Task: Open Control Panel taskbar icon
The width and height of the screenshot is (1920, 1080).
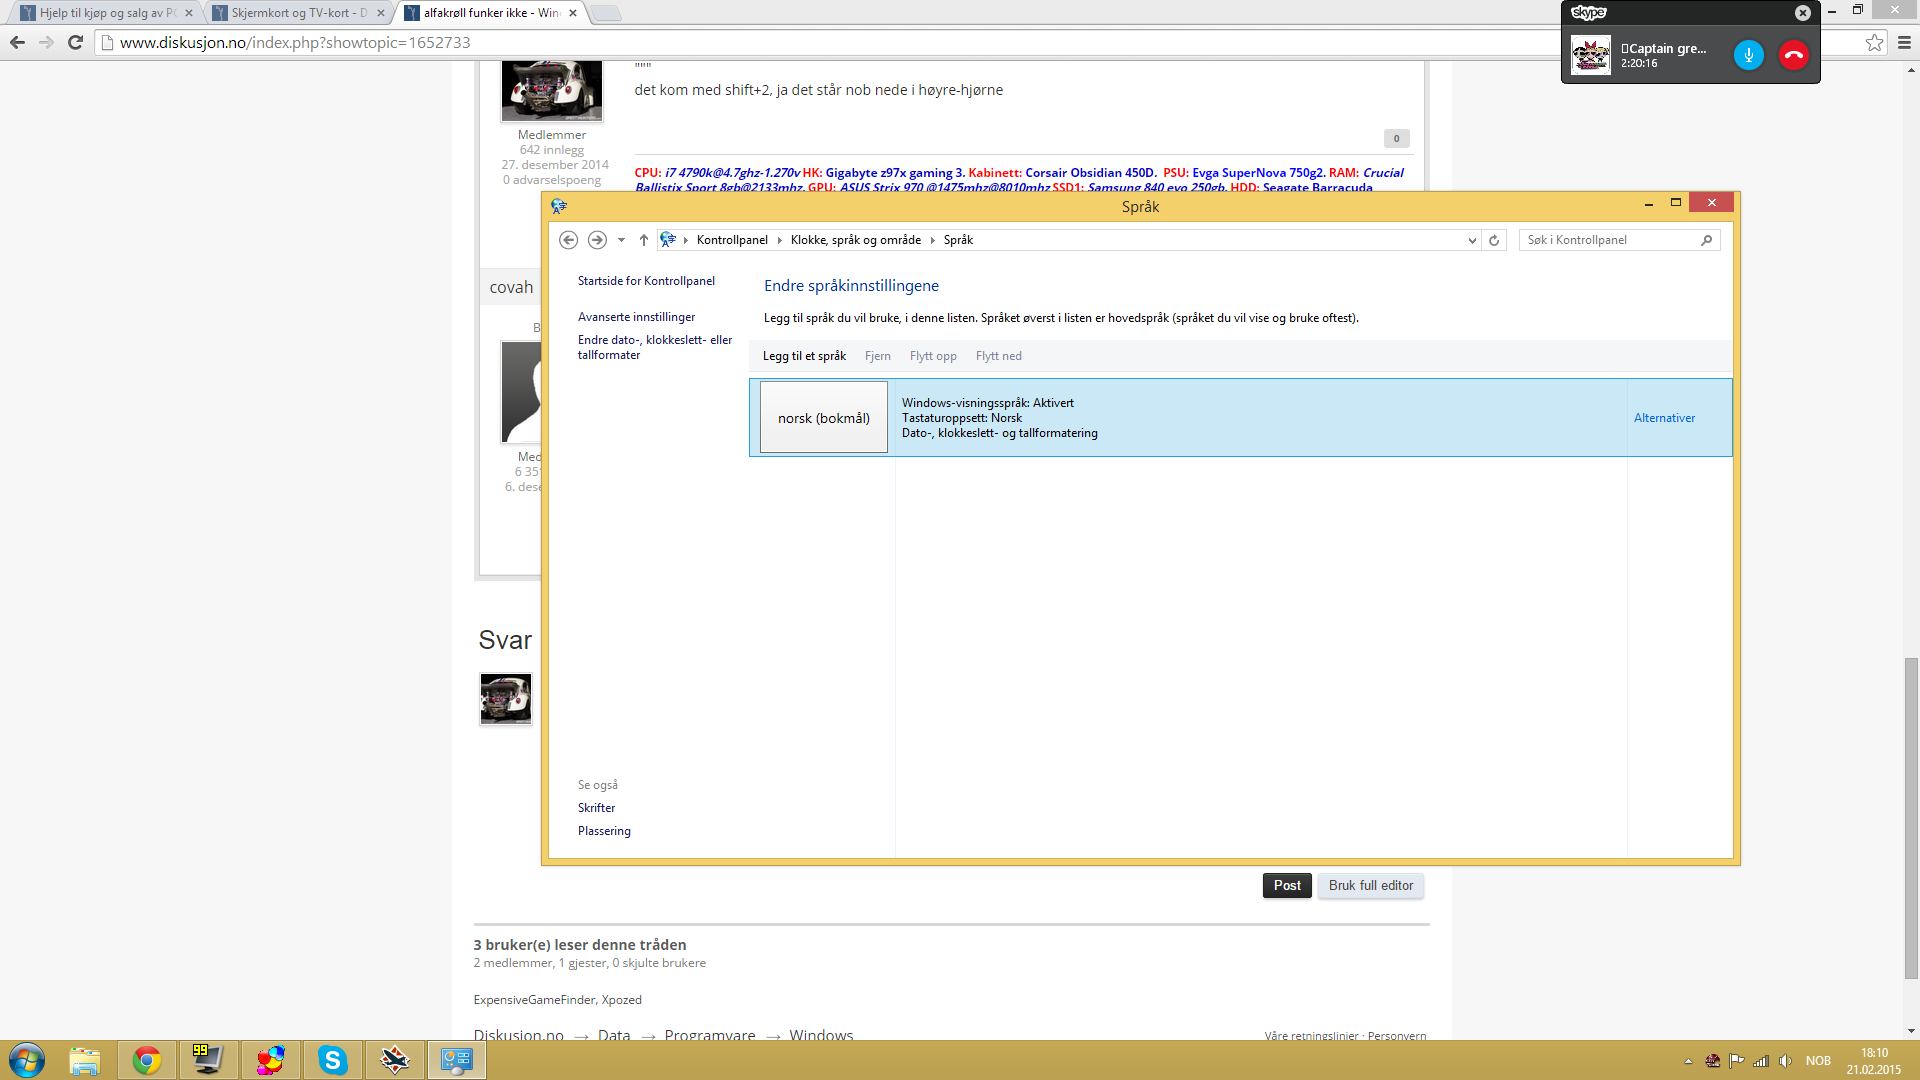Action: tap(456, 1060)
